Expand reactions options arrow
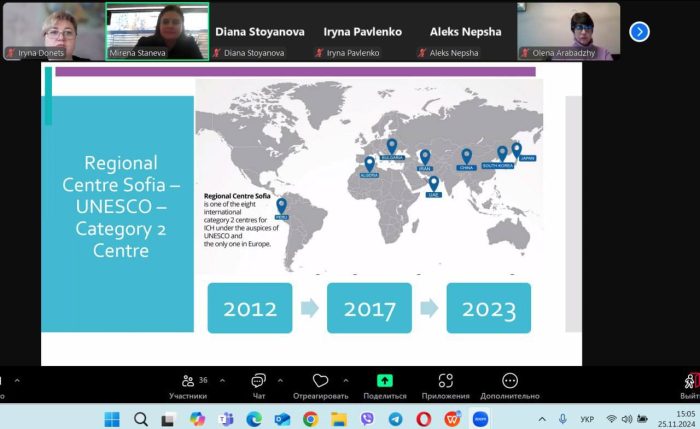Viewport: 700px width, 429px height. pyautogui.click(x=345, y=381)
